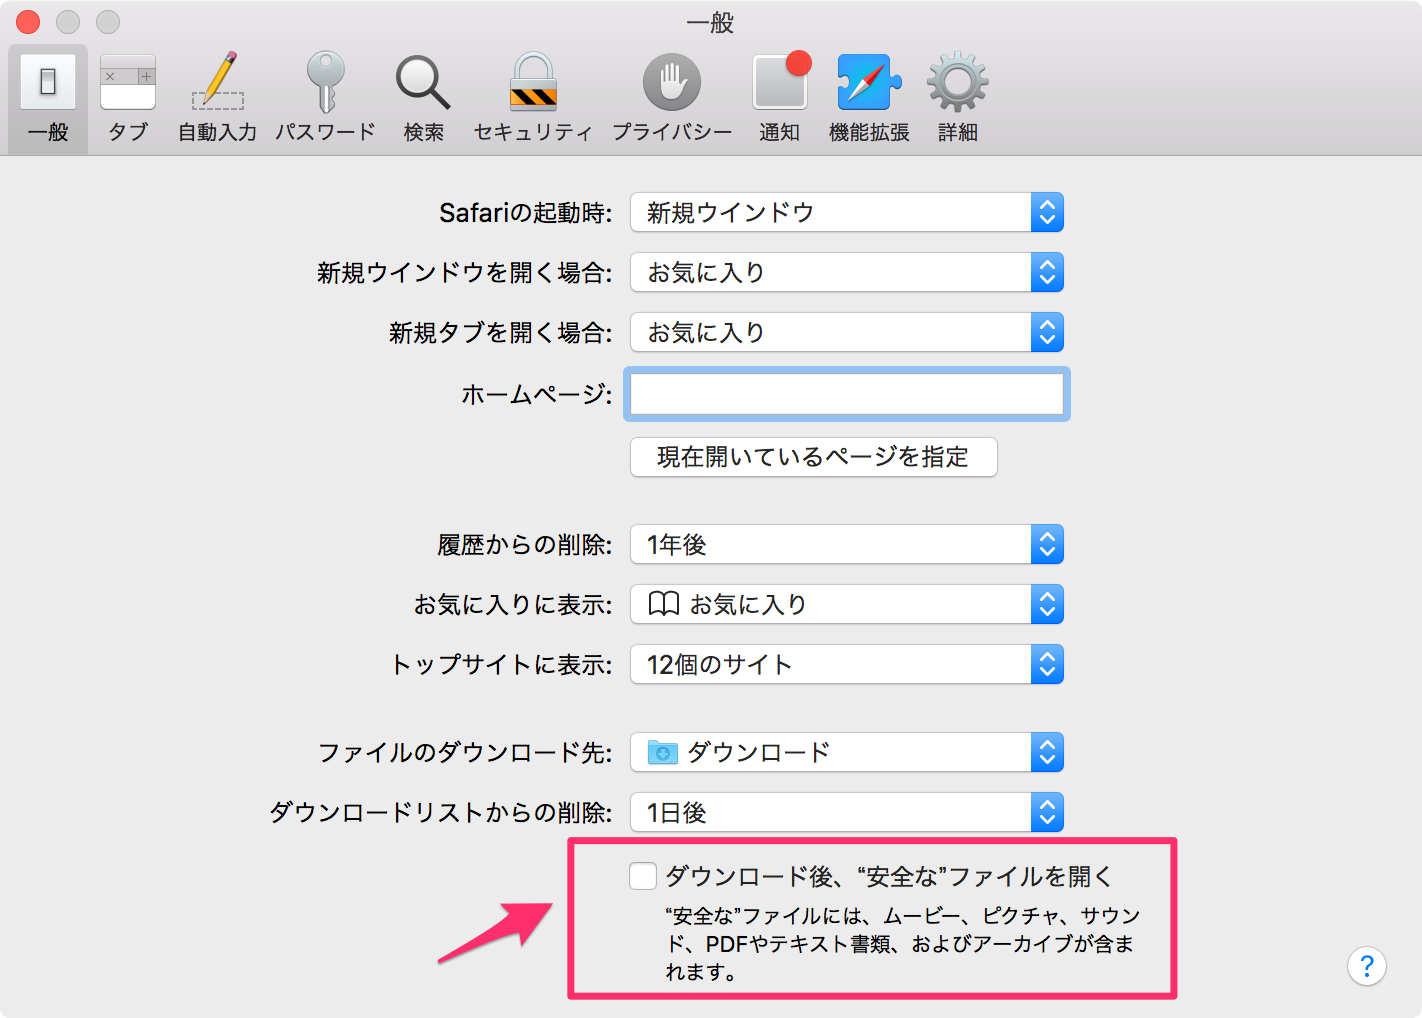Open the セキュリティ padlock icon pane
This screenshot has width=1422, height=1018.
click(x=533, y=98)
